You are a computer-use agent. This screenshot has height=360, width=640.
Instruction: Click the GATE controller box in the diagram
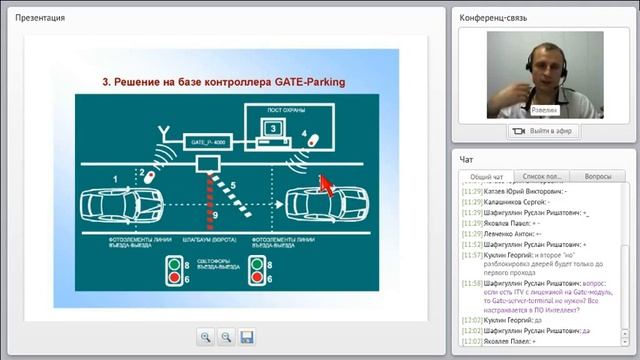point(208,142)
